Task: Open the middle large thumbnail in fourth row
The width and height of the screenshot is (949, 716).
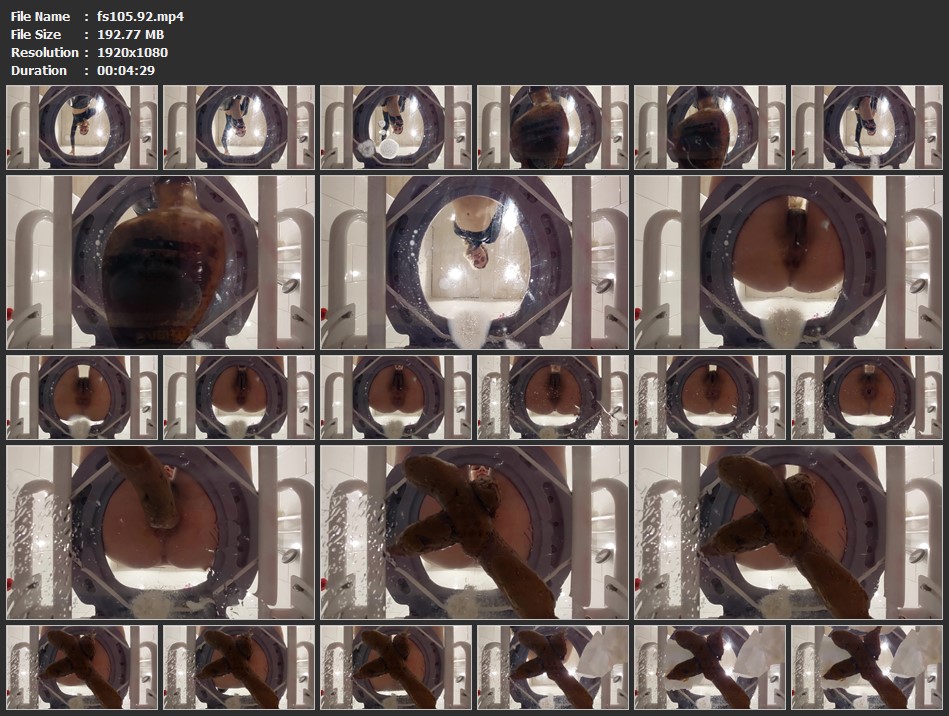Action: tap(474, 533)
